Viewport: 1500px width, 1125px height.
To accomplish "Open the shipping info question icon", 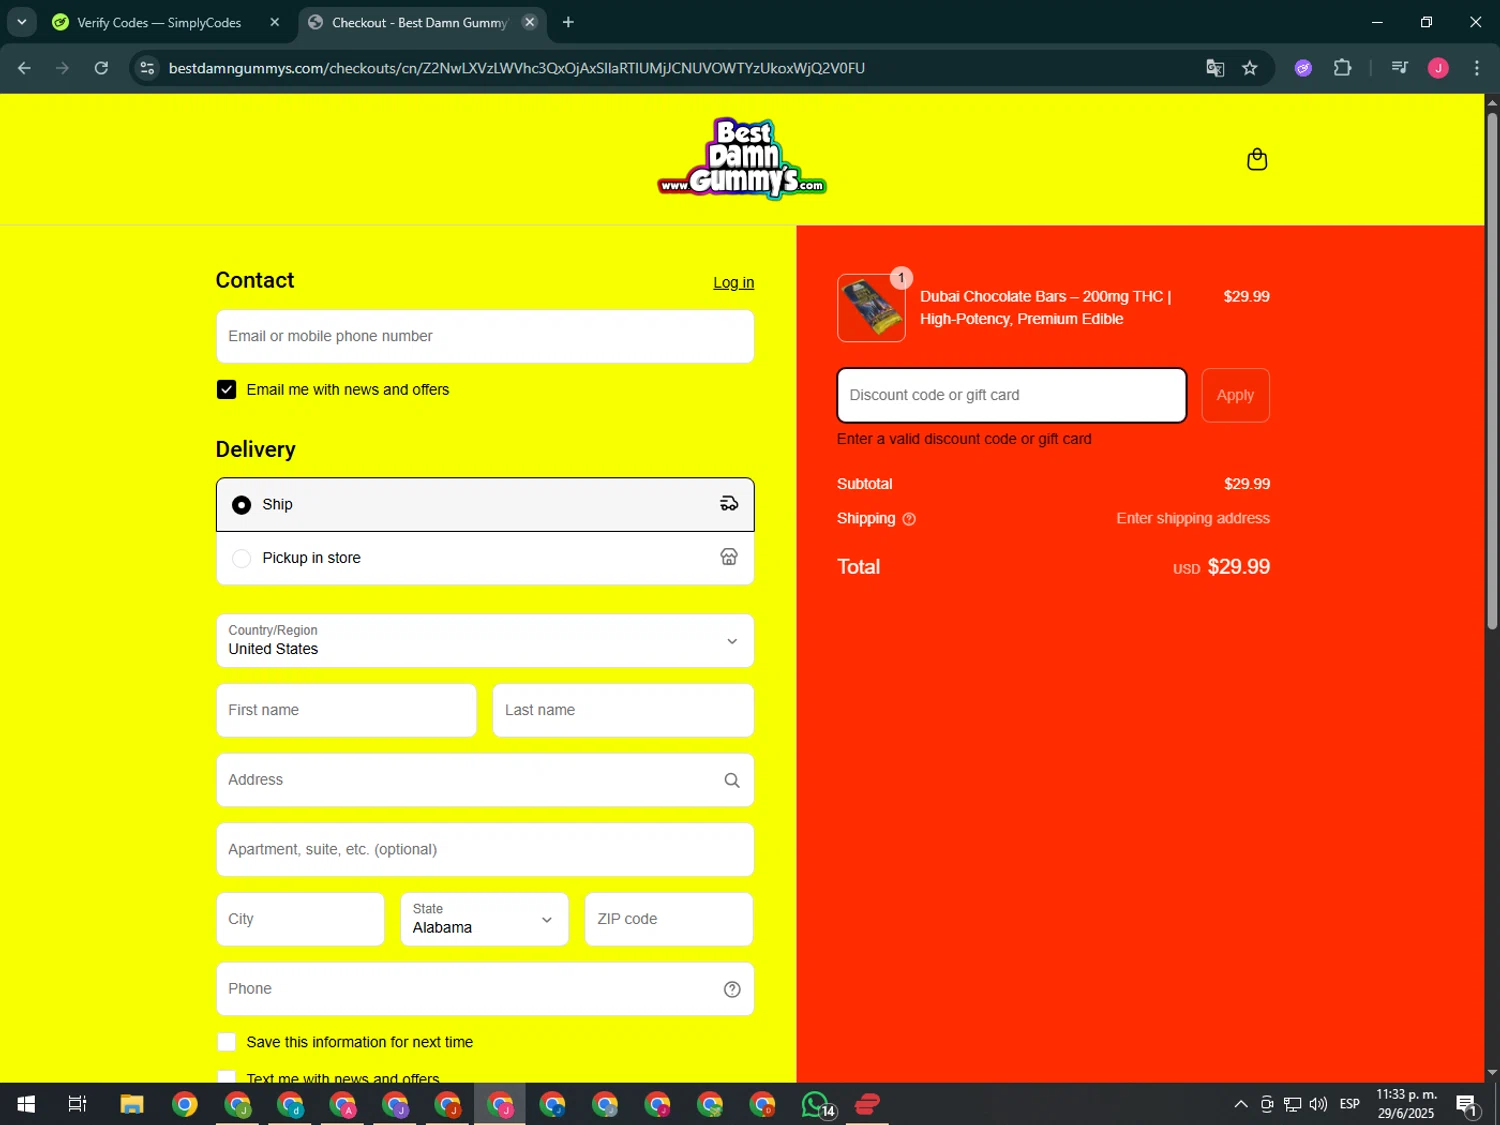I will pyautogui.click(x=909, y=519).
